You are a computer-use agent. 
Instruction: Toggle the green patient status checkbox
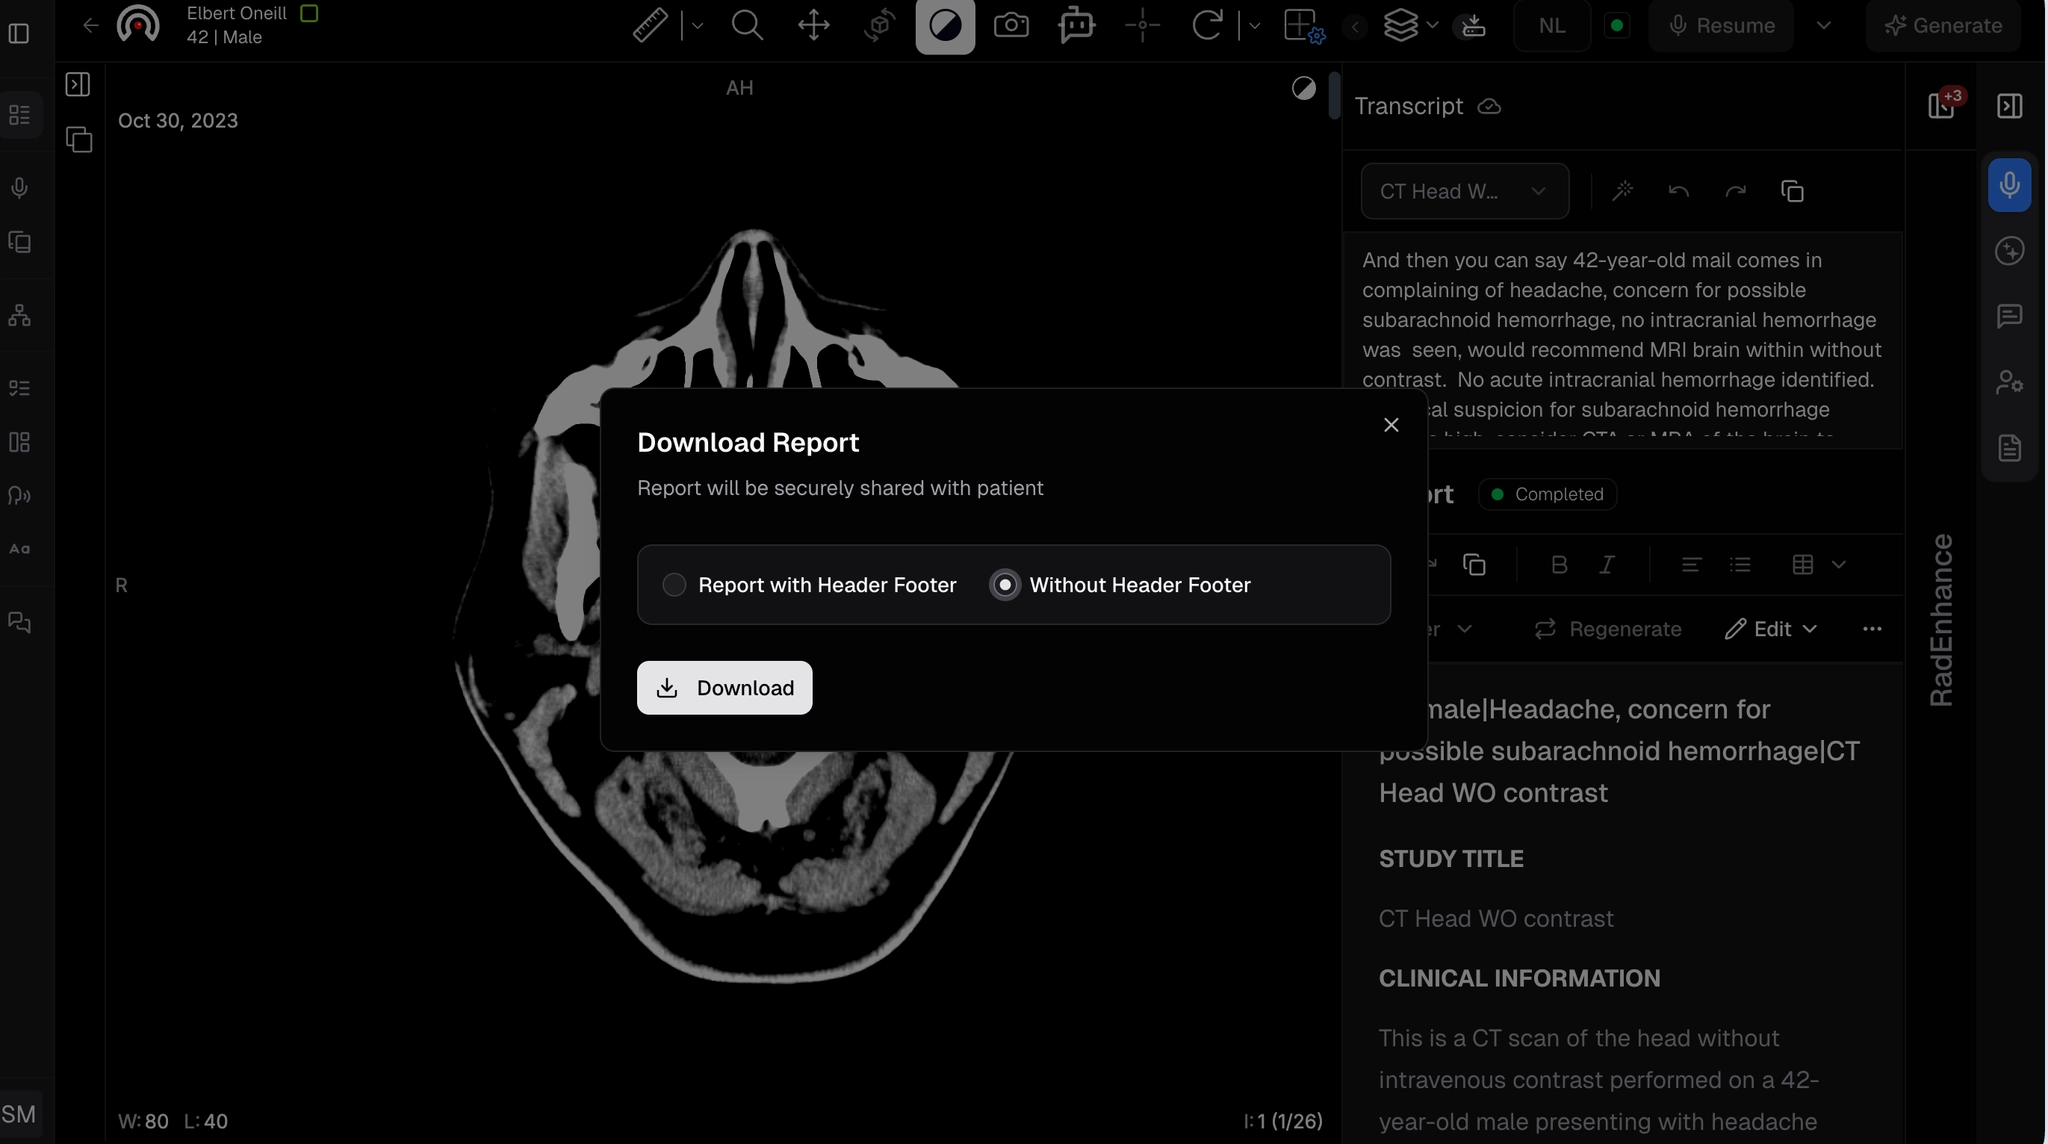coord(309,13)
